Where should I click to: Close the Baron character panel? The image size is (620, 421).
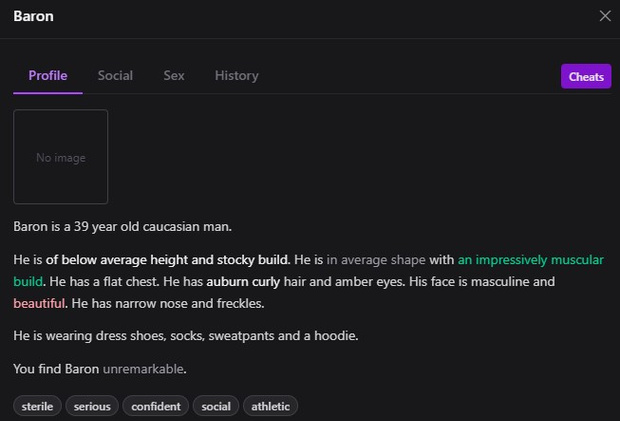pos(604,16)
